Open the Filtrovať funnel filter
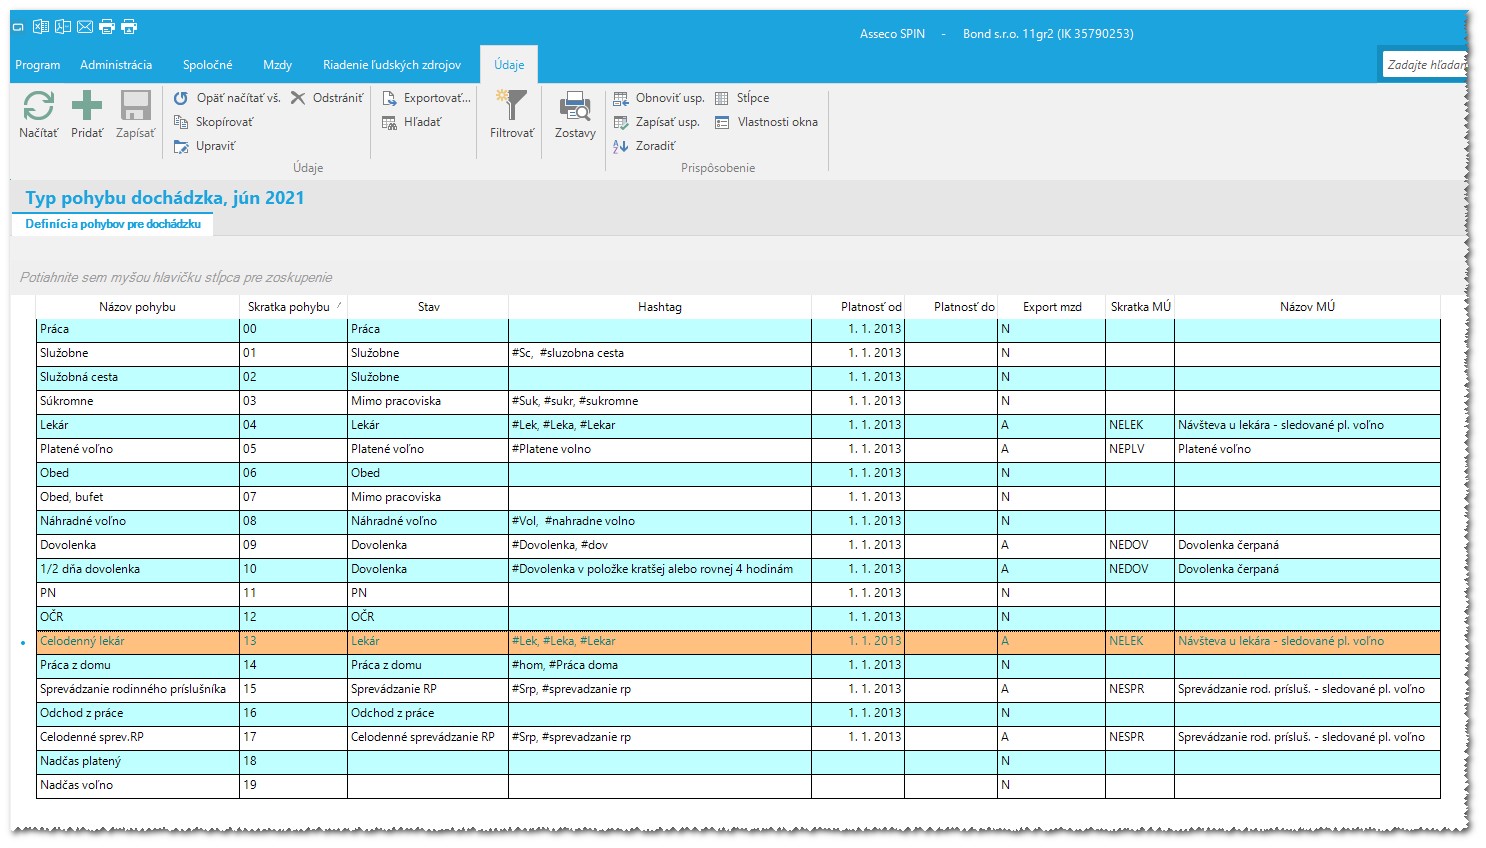The image size is (1486, 848). tap(512, 114)
